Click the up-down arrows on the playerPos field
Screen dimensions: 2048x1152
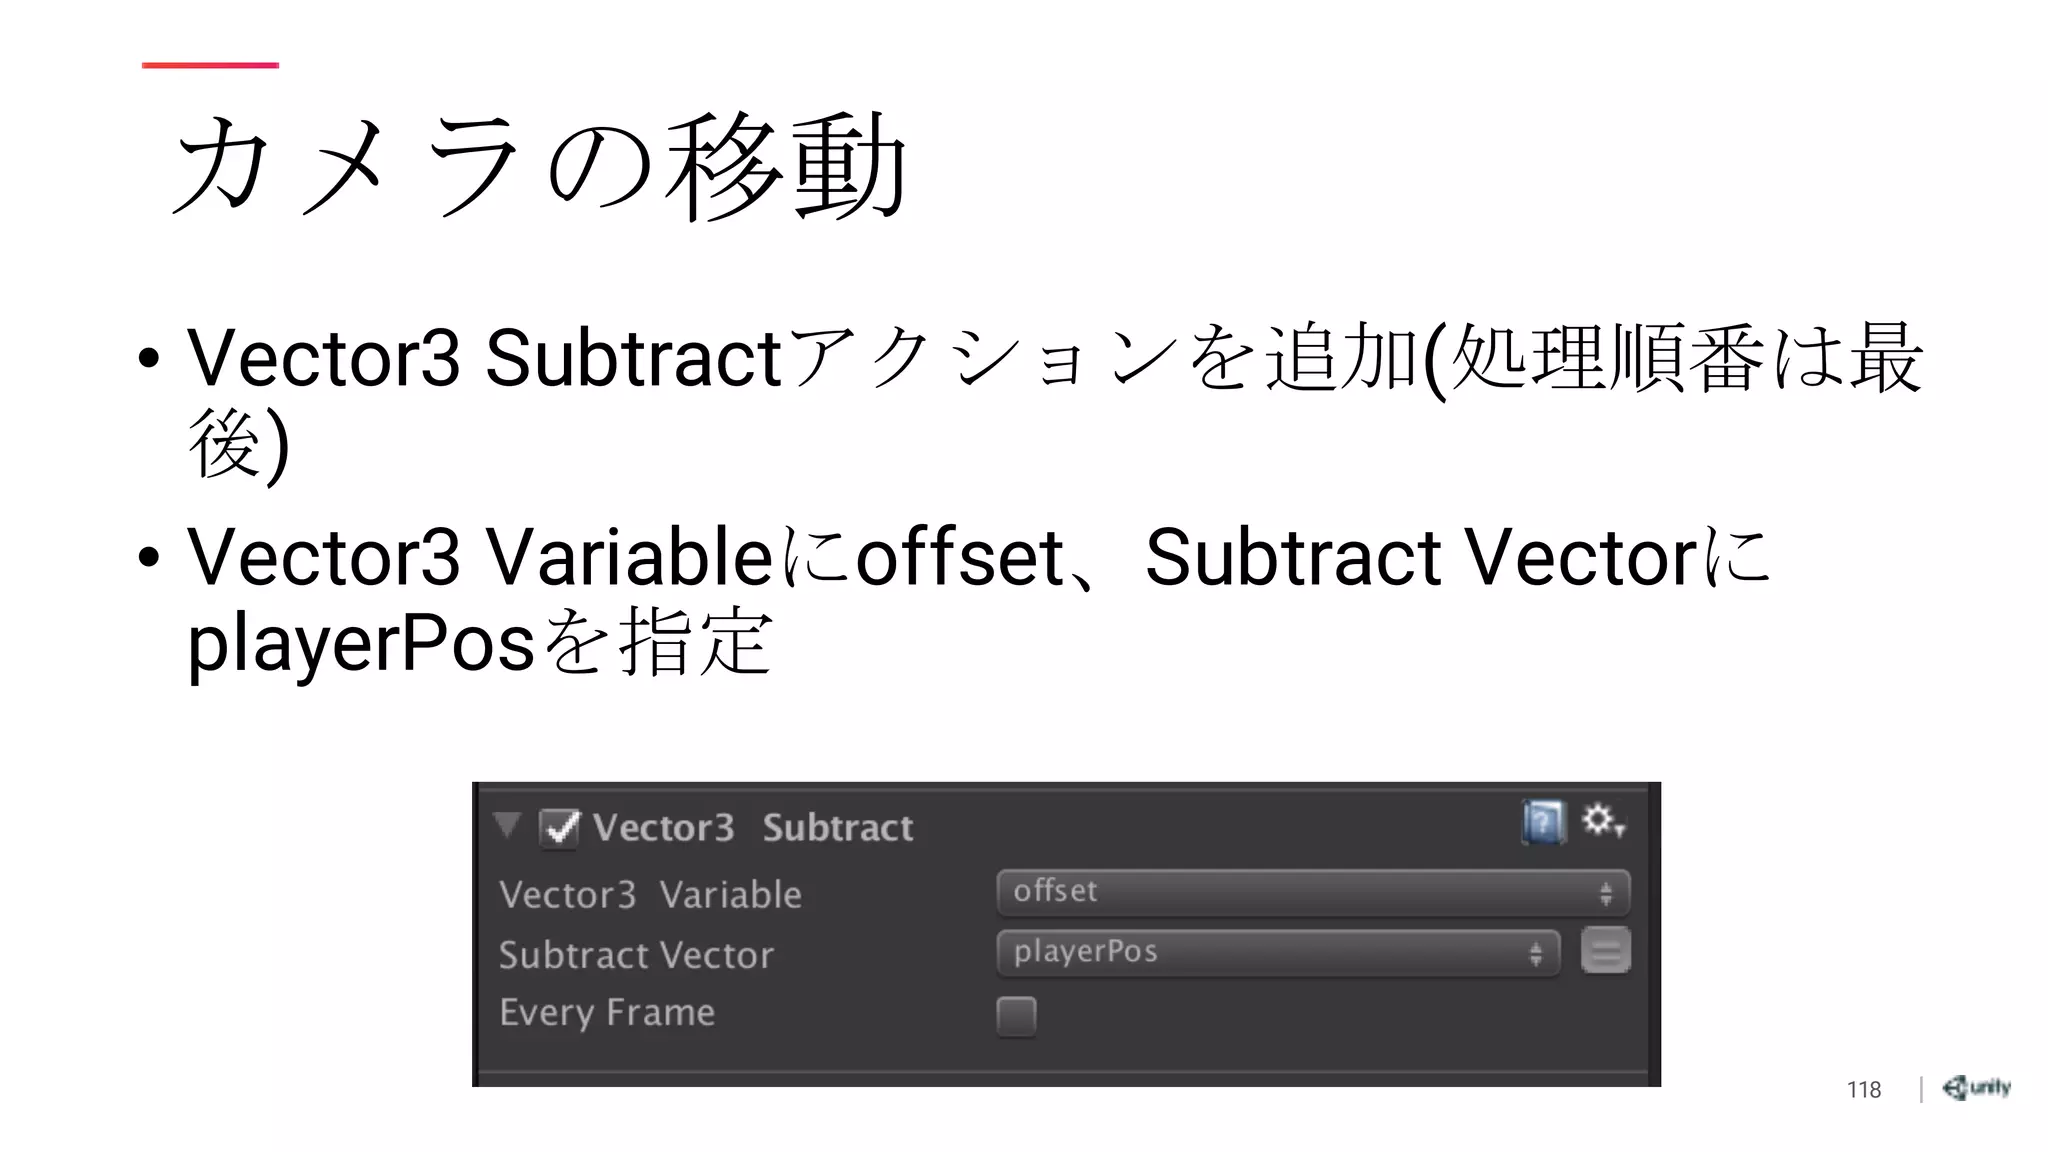point(1535,953)
